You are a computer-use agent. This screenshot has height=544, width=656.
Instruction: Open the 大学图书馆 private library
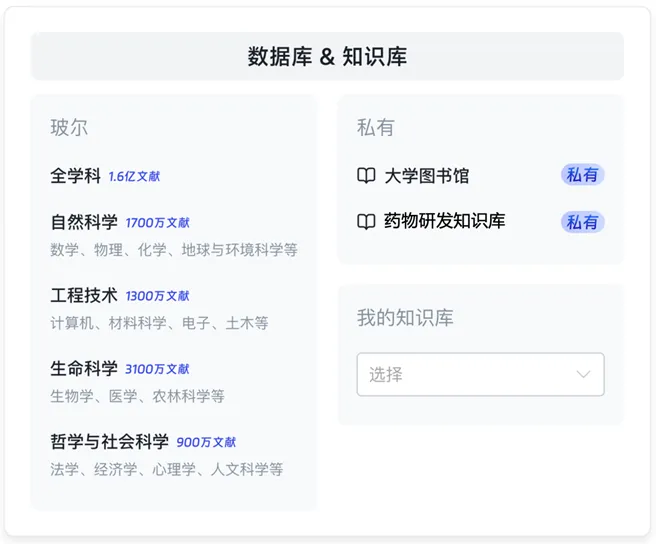pyautogui.click(x=426, y=176)
